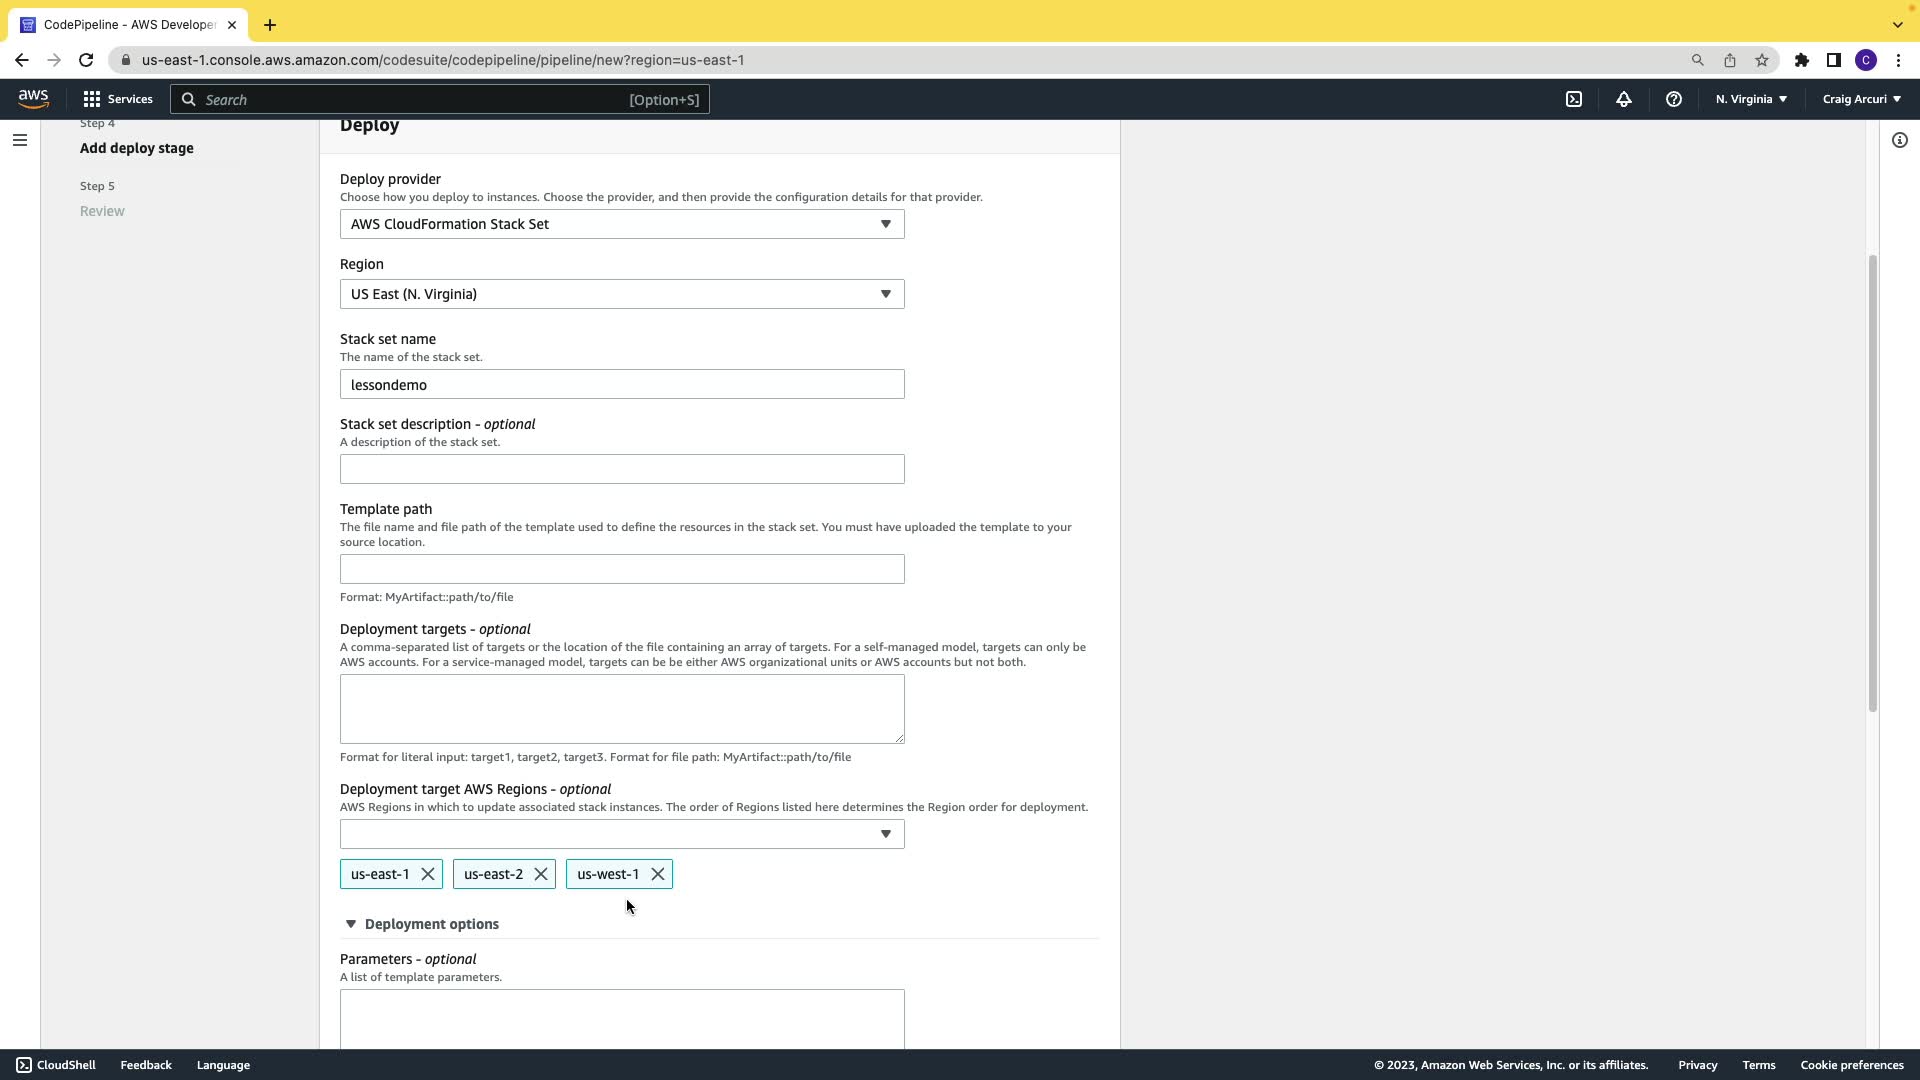Toggle the left hamburger navigation menu
Viewport: 1920px width, 1080px height.
(x=19, y=140)
